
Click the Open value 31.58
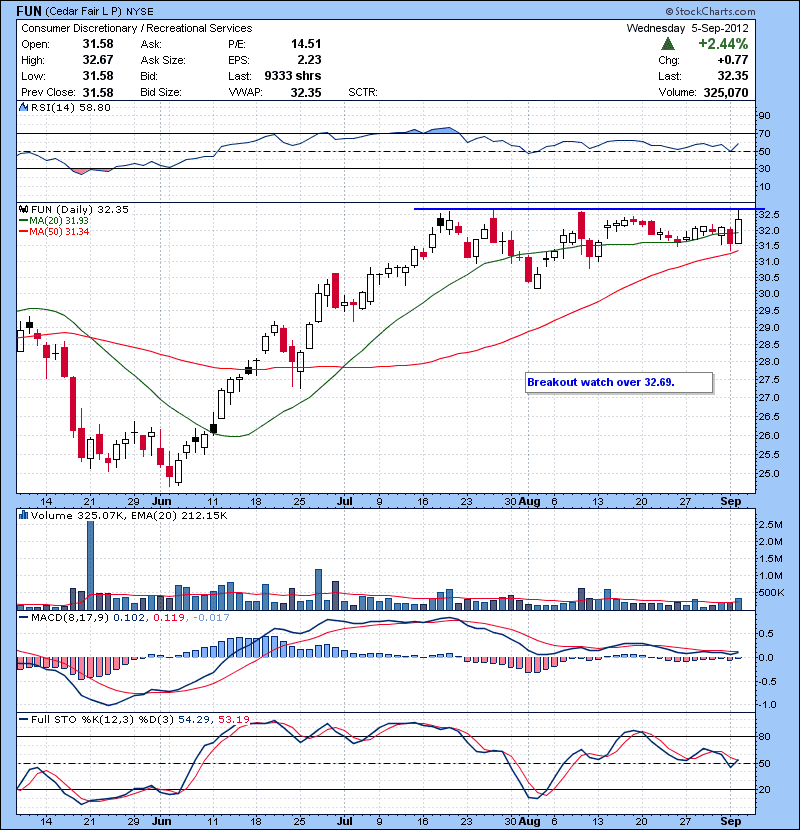coord(98,44)
